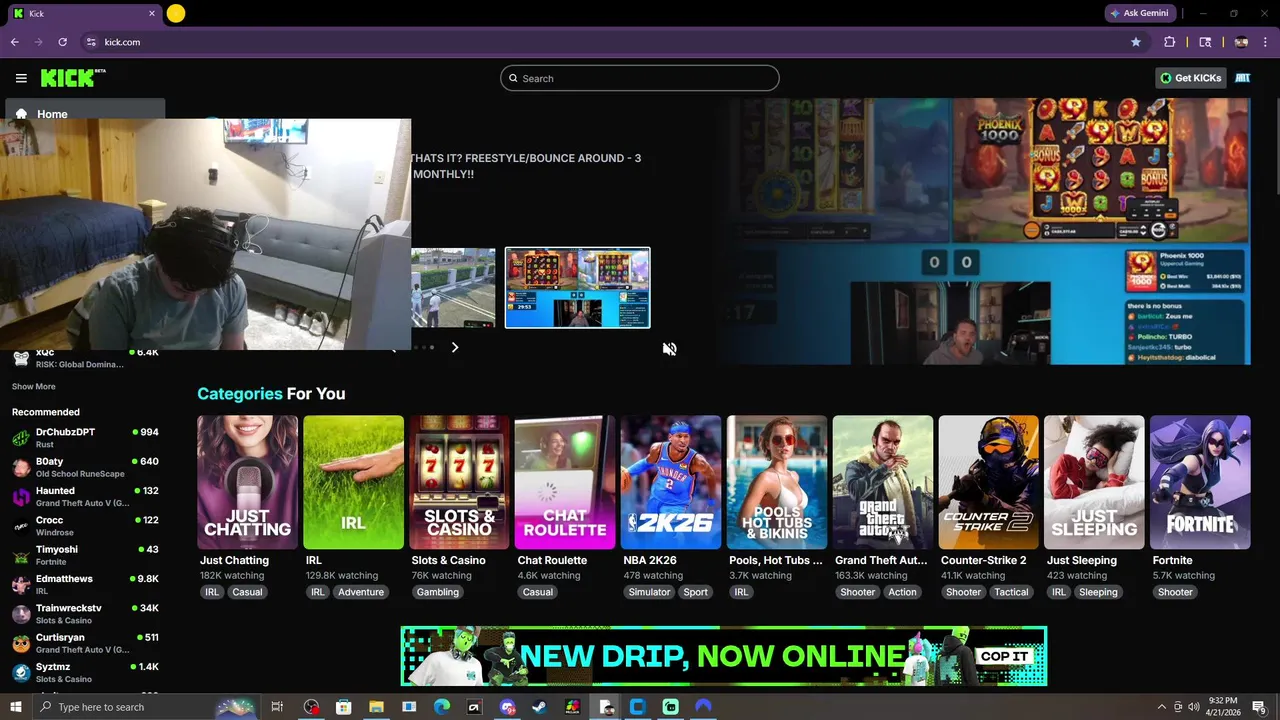Screen dimensions: 1280x720
Task: Open the Kick user avatar menu
Action: click(1243, 78)
